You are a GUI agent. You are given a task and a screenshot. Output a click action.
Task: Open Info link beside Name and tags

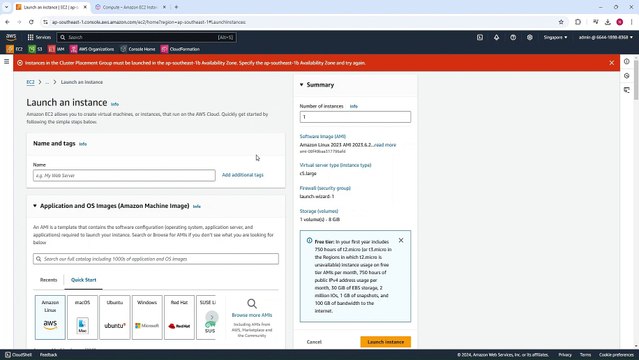point(83,144)
